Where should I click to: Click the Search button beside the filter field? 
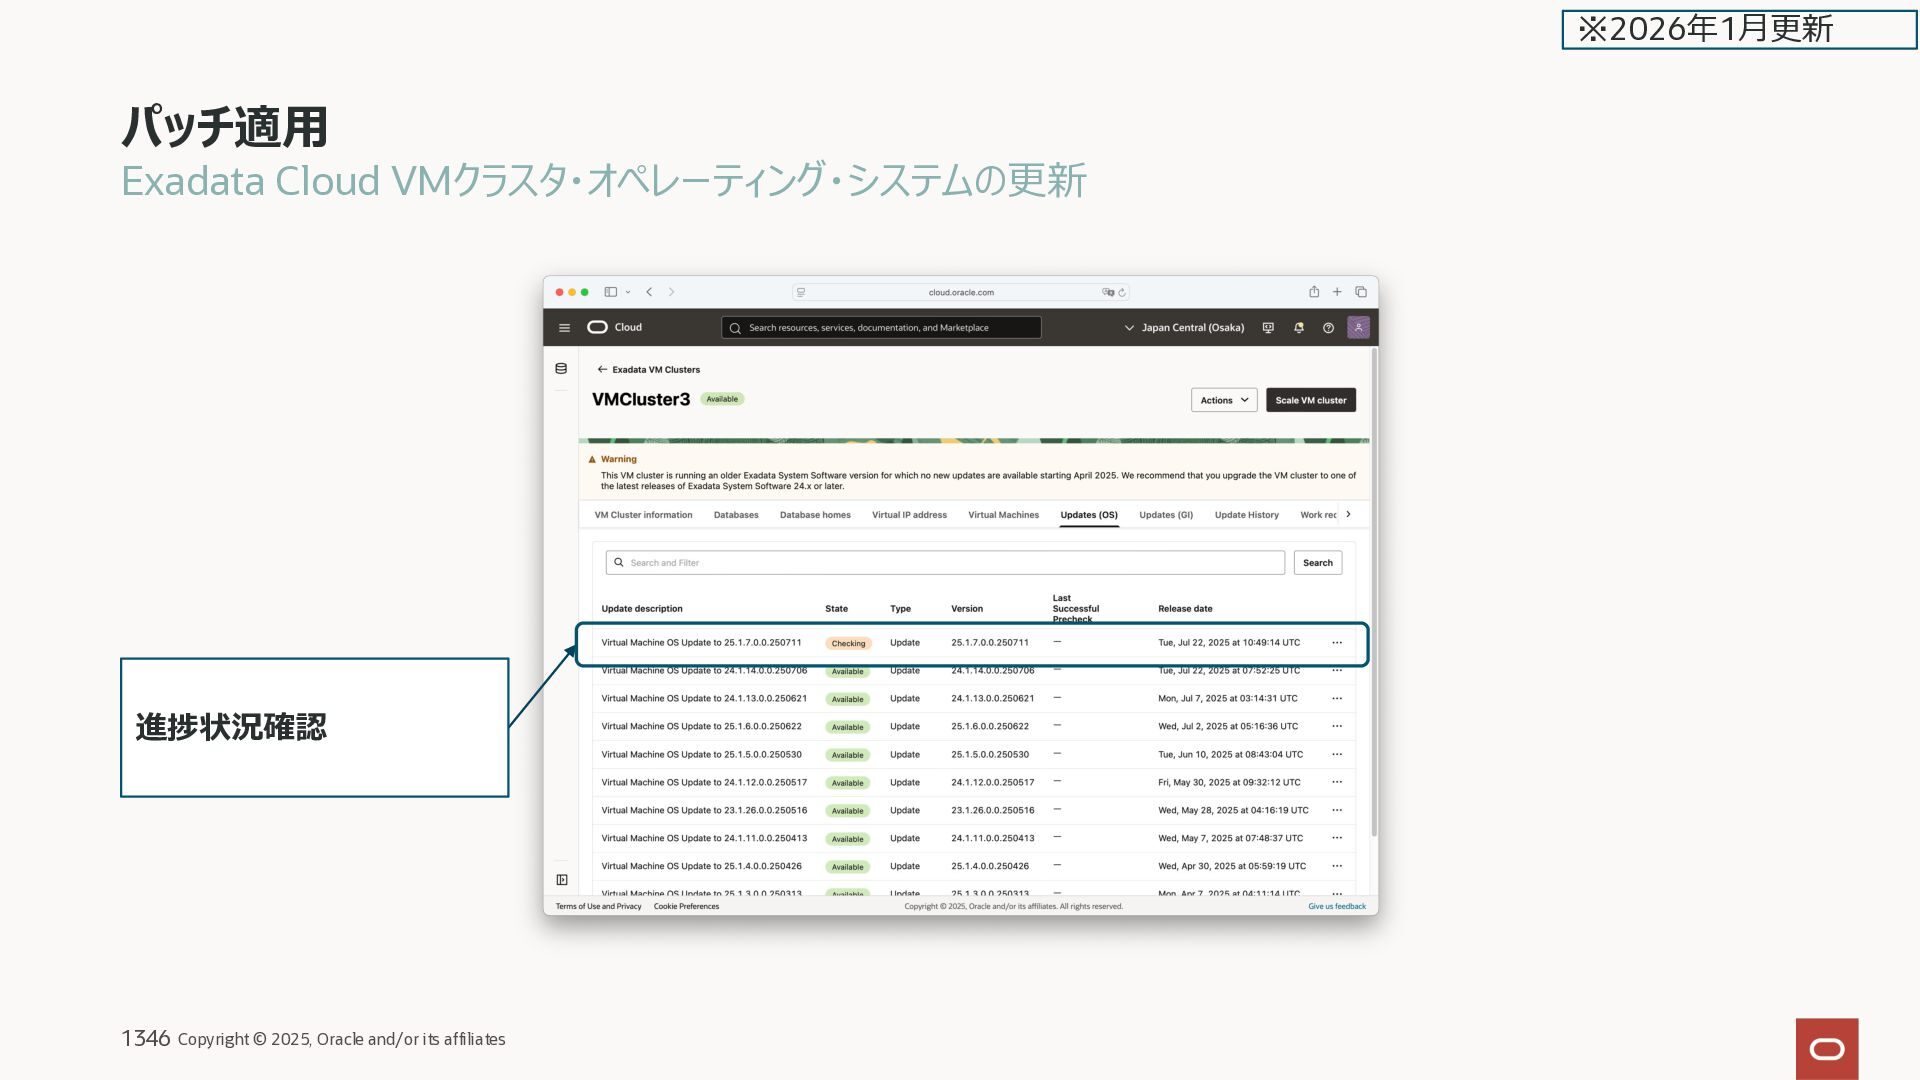pos(1317,563)
